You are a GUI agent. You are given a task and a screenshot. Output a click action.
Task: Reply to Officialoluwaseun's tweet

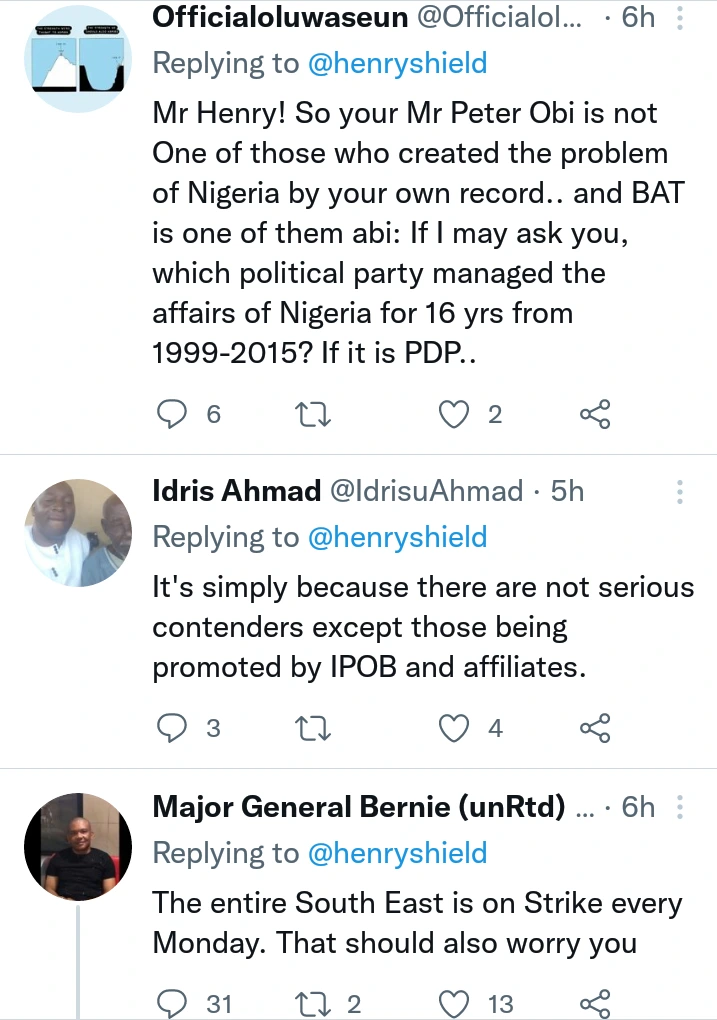(x=174, y=414)
